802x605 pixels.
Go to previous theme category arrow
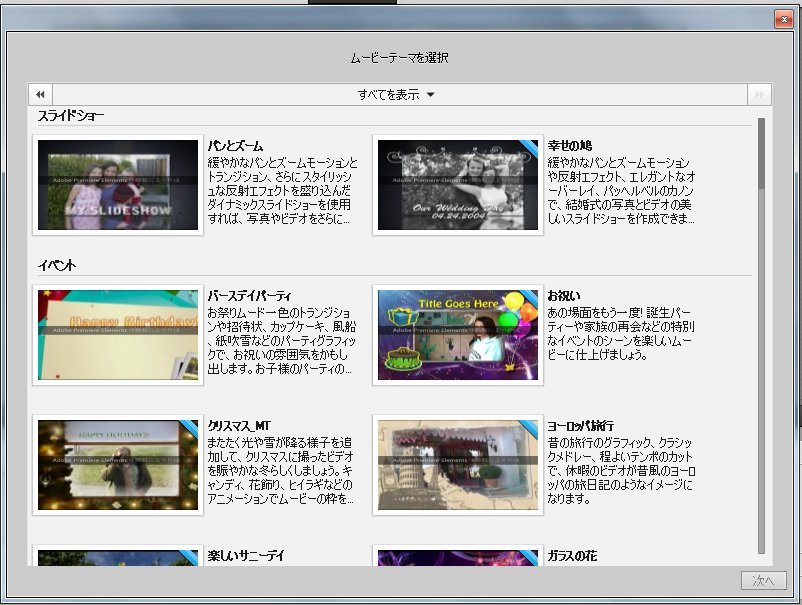40,95
